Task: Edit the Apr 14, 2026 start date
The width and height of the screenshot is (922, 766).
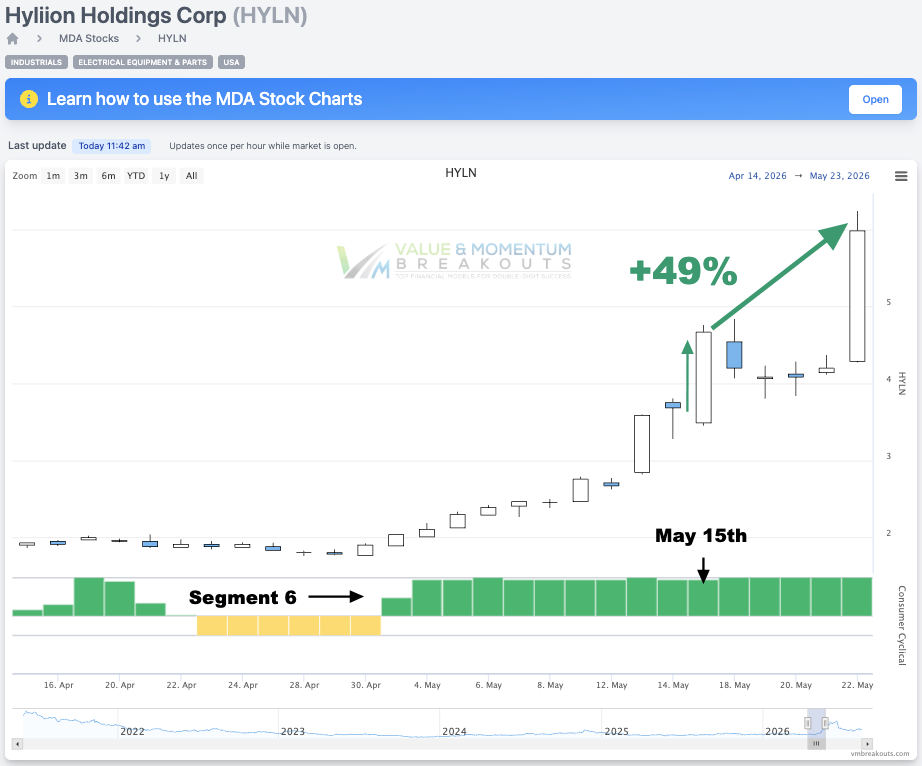Action: point(757,176)
